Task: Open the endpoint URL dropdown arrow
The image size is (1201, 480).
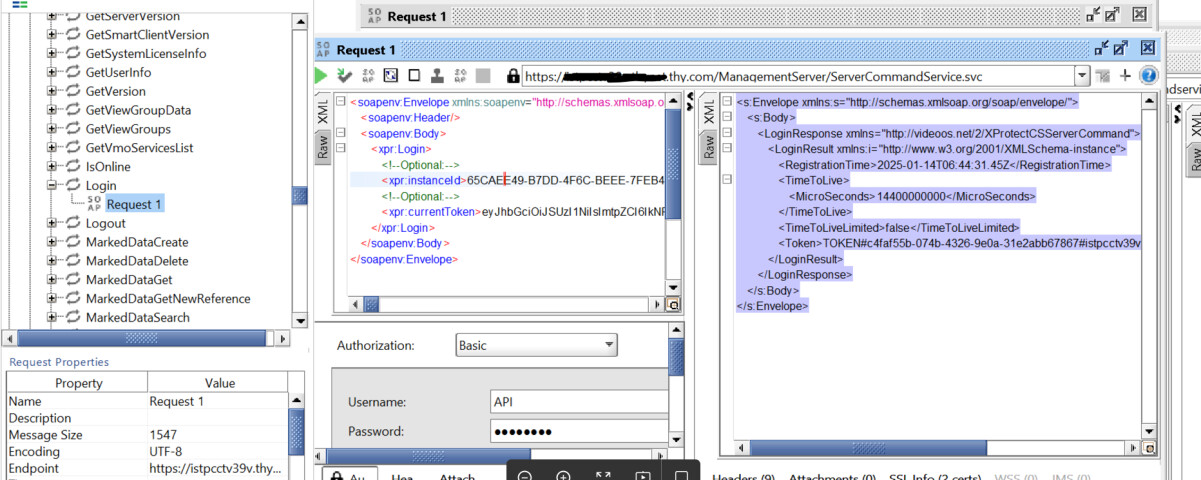Action: (1081, 76)
